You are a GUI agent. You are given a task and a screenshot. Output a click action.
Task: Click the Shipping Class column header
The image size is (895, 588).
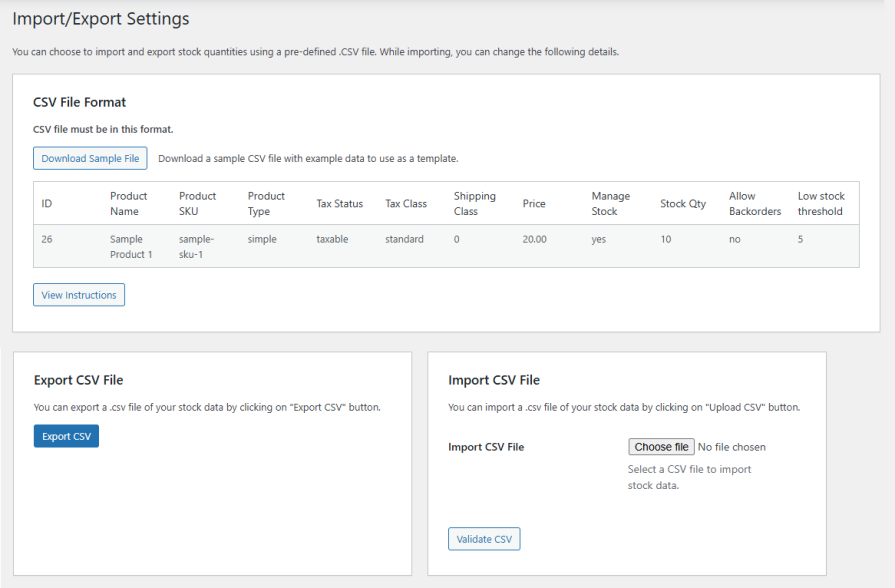474,204
